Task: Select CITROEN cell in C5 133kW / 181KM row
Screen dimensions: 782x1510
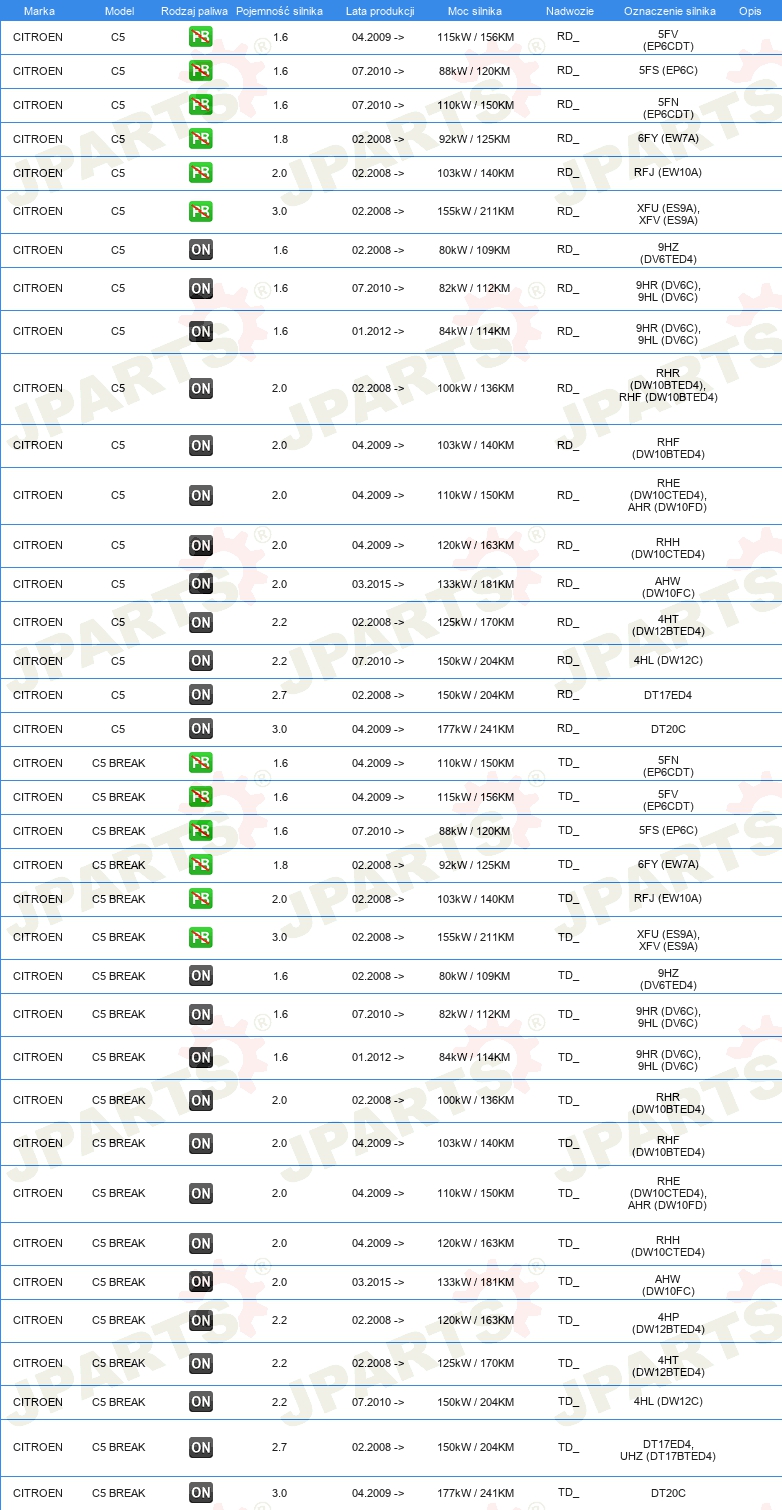Action: [x=38, y=584]
